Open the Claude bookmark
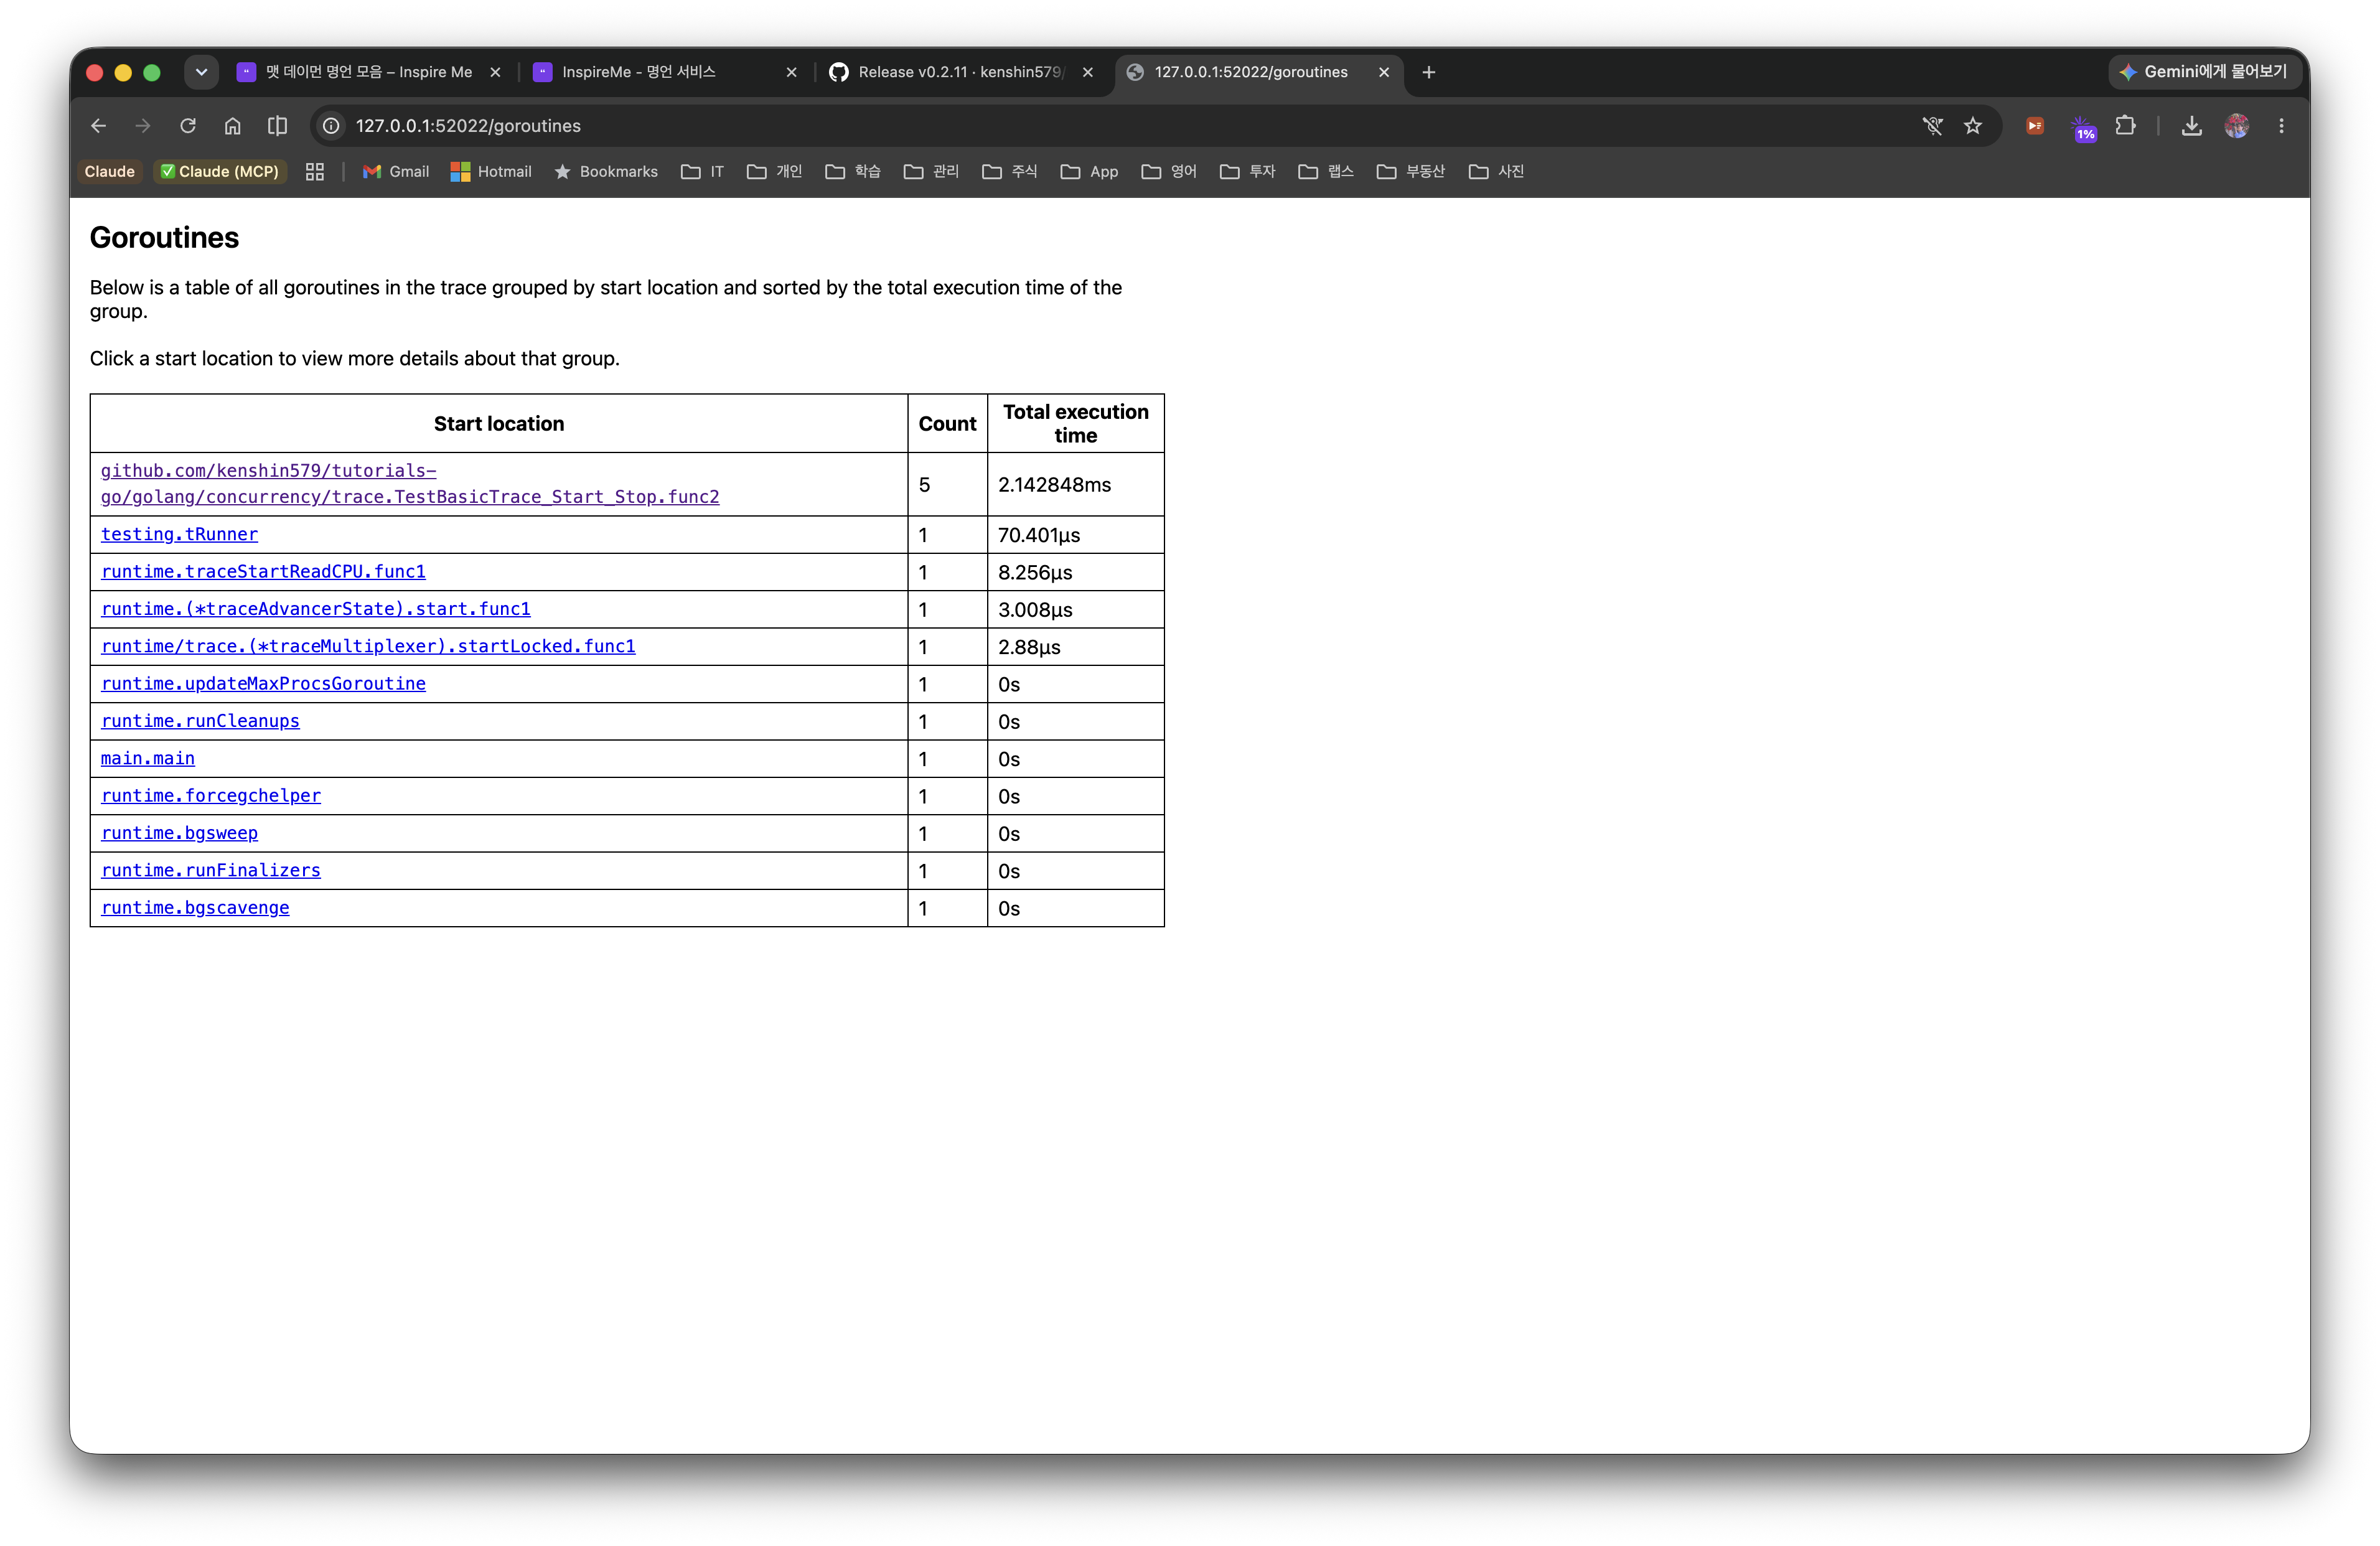This screenshot has height=1546, width=2380. pos(109,172)
